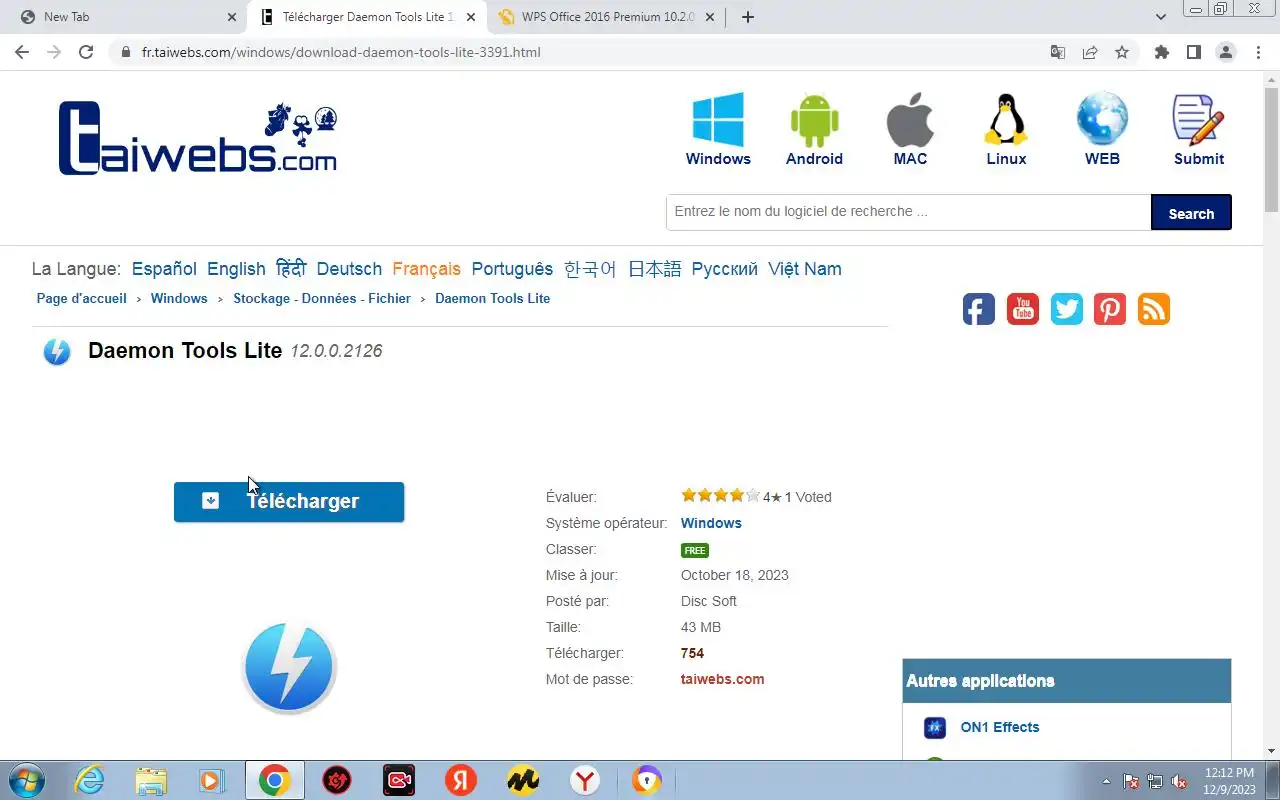Click the blue Télécharger download button
The width and height of the screenshot is (1280, 800).
click(289, 501)
